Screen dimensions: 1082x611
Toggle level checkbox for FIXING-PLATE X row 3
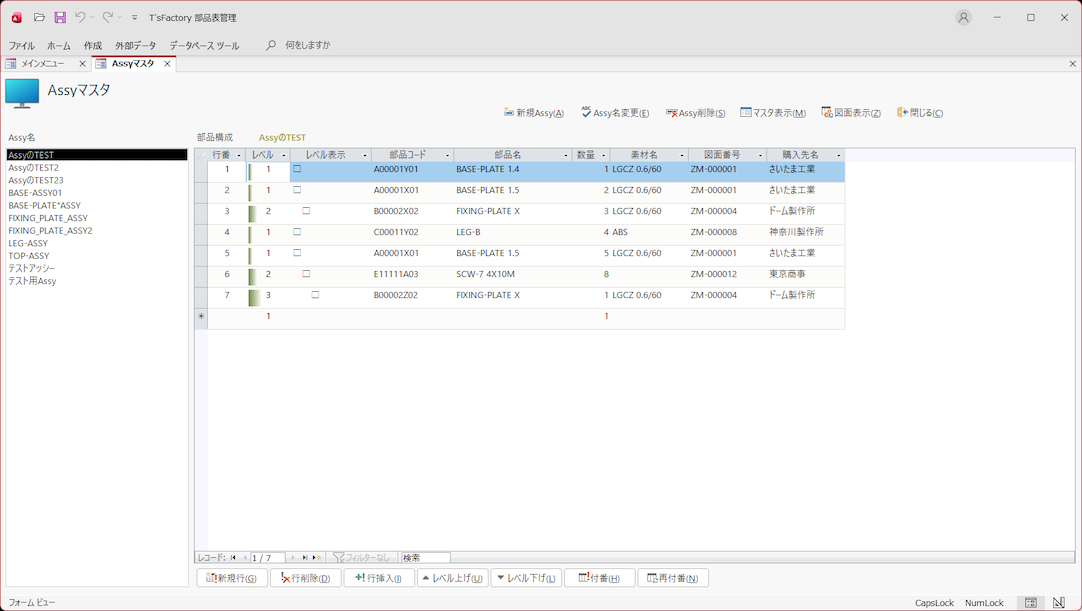(x=306, y=212)
